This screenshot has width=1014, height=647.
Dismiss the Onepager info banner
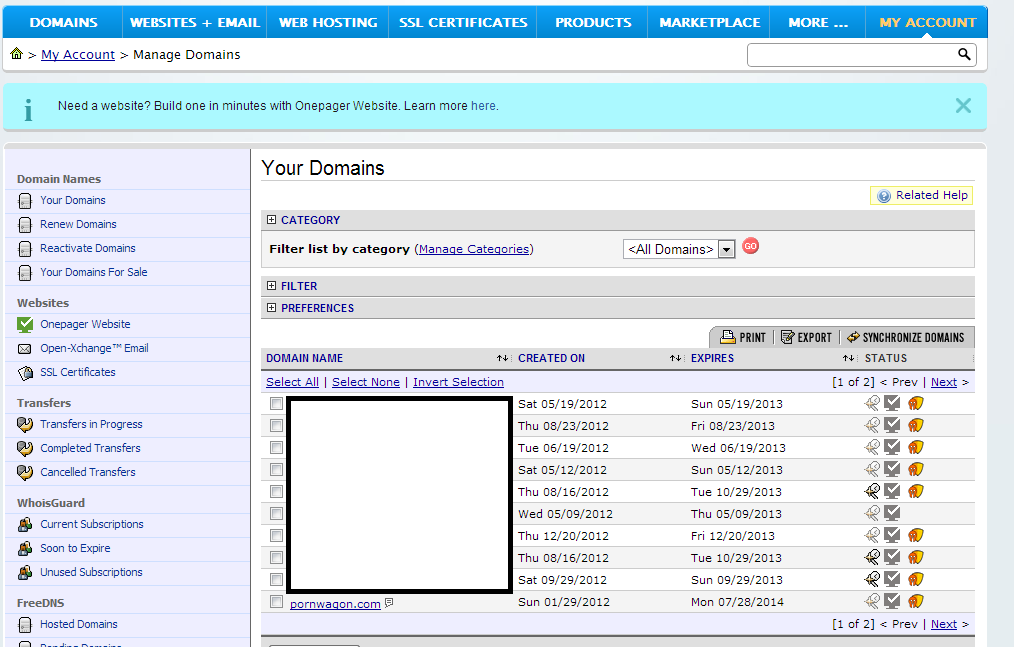pos(963,106)
